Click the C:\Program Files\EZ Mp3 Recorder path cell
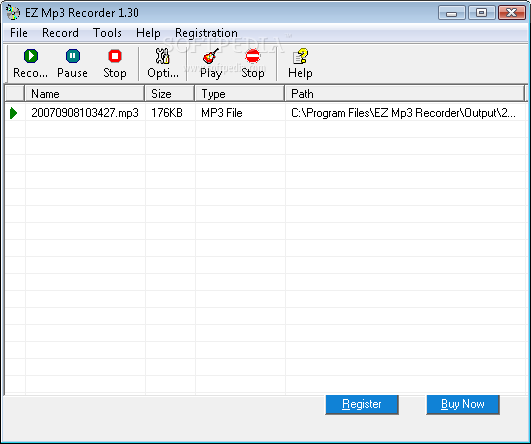 pos(403,113)
